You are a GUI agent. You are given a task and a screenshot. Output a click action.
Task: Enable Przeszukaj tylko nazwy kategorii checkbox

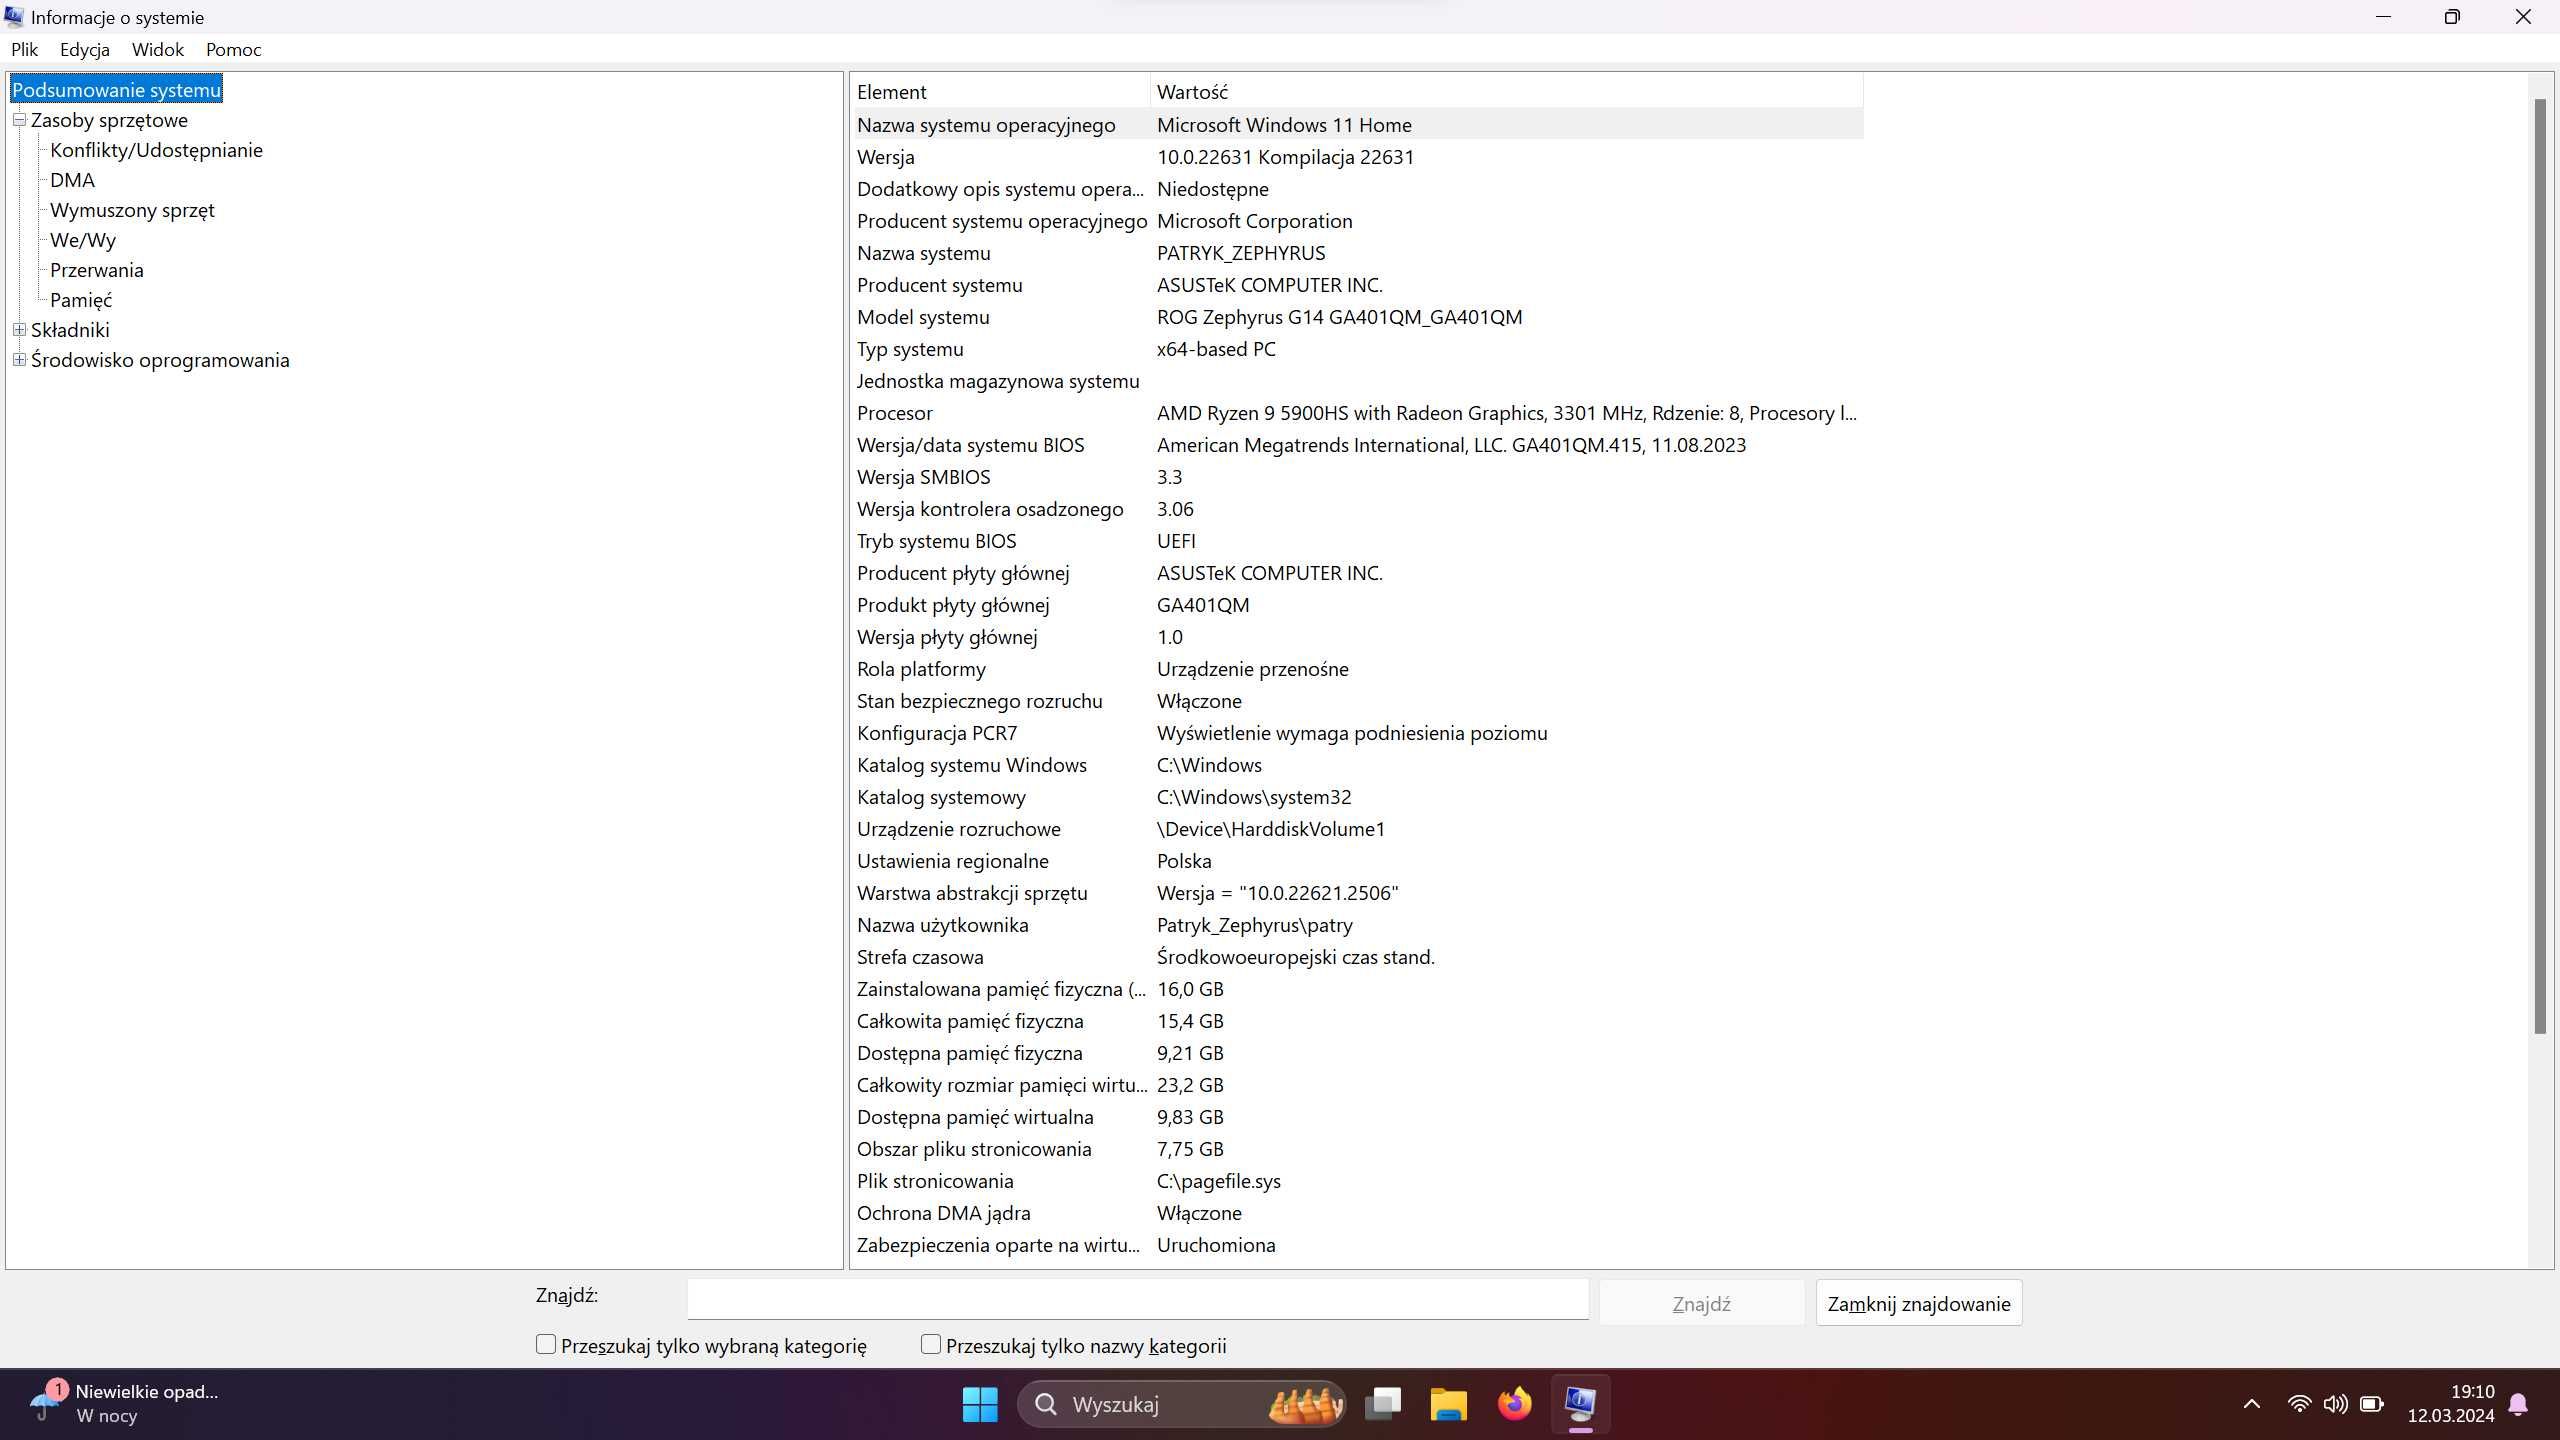[931, 1344]
